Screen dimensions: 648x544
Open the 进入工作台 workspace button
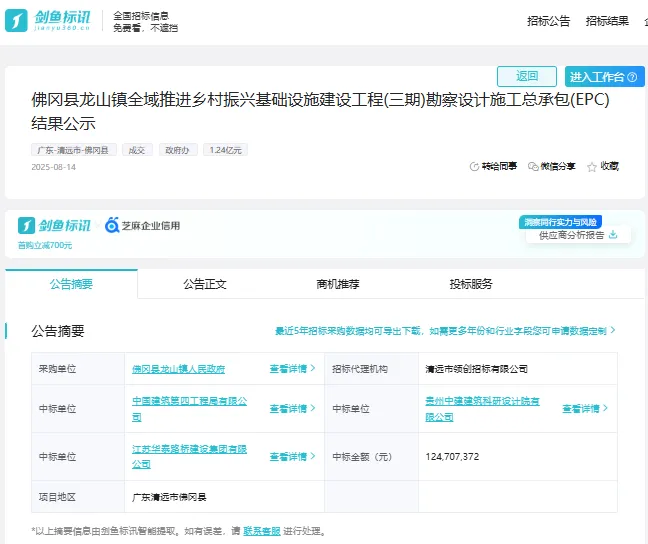(x=603, y=77)
